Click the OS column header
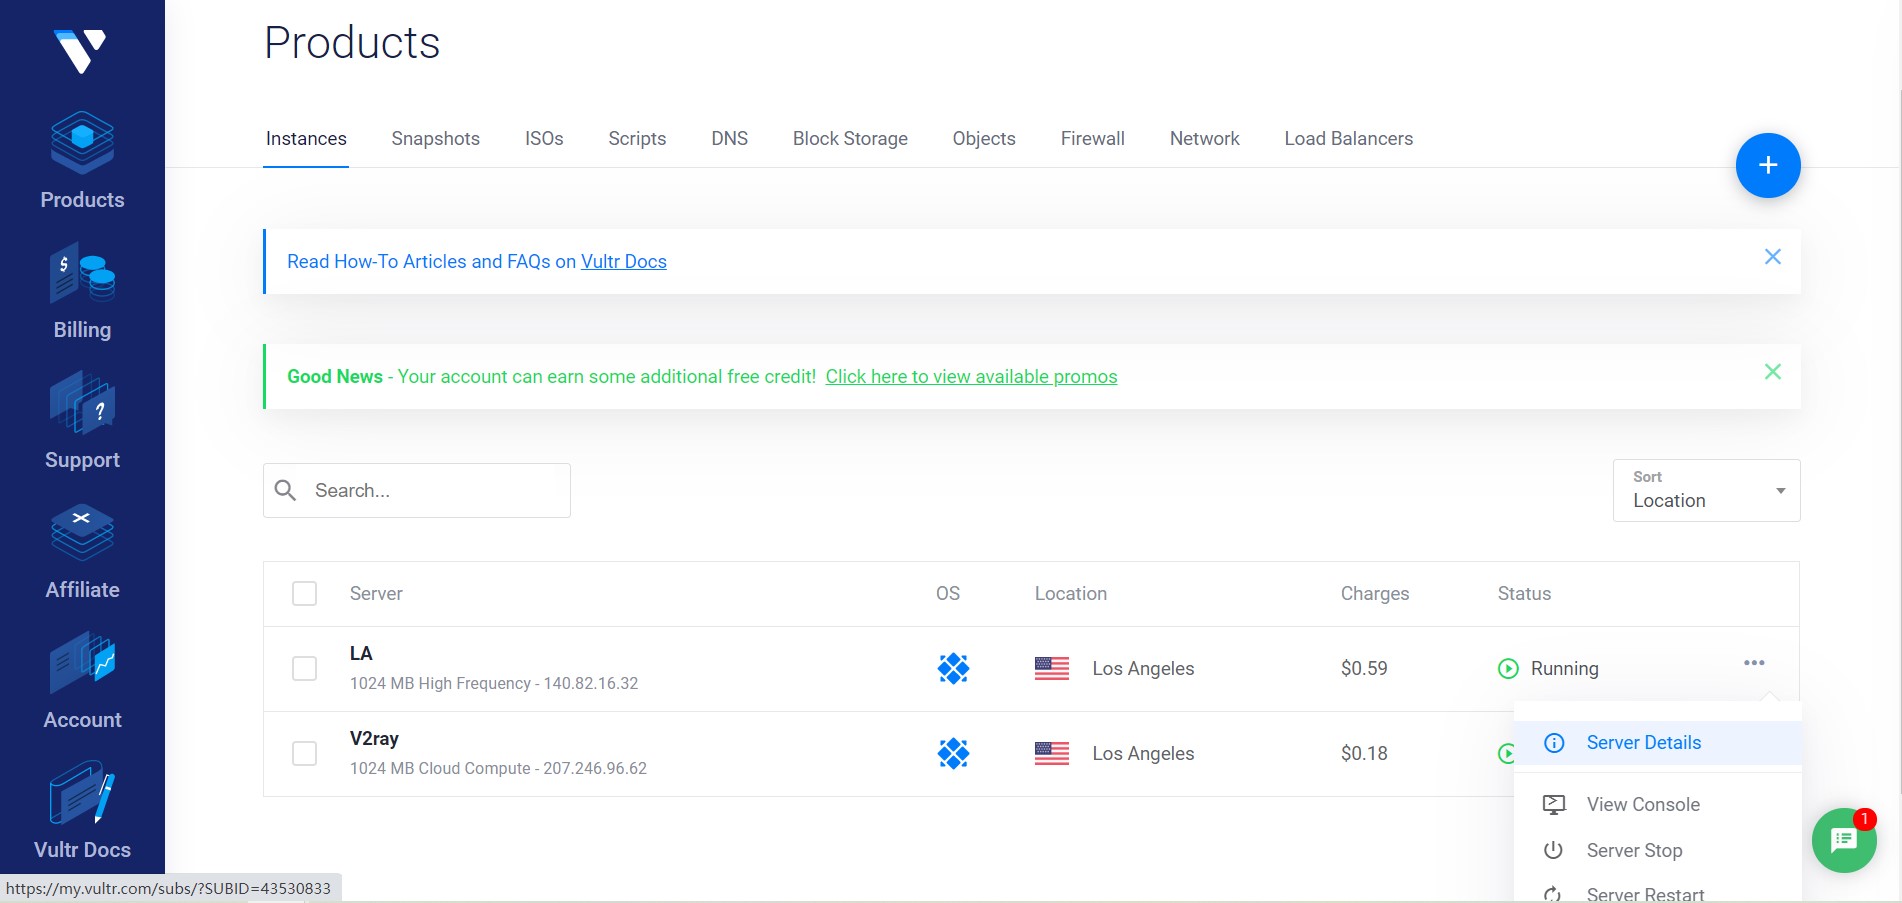The width and height of the screenshot is (1902, 903). [x=947, y=593]
